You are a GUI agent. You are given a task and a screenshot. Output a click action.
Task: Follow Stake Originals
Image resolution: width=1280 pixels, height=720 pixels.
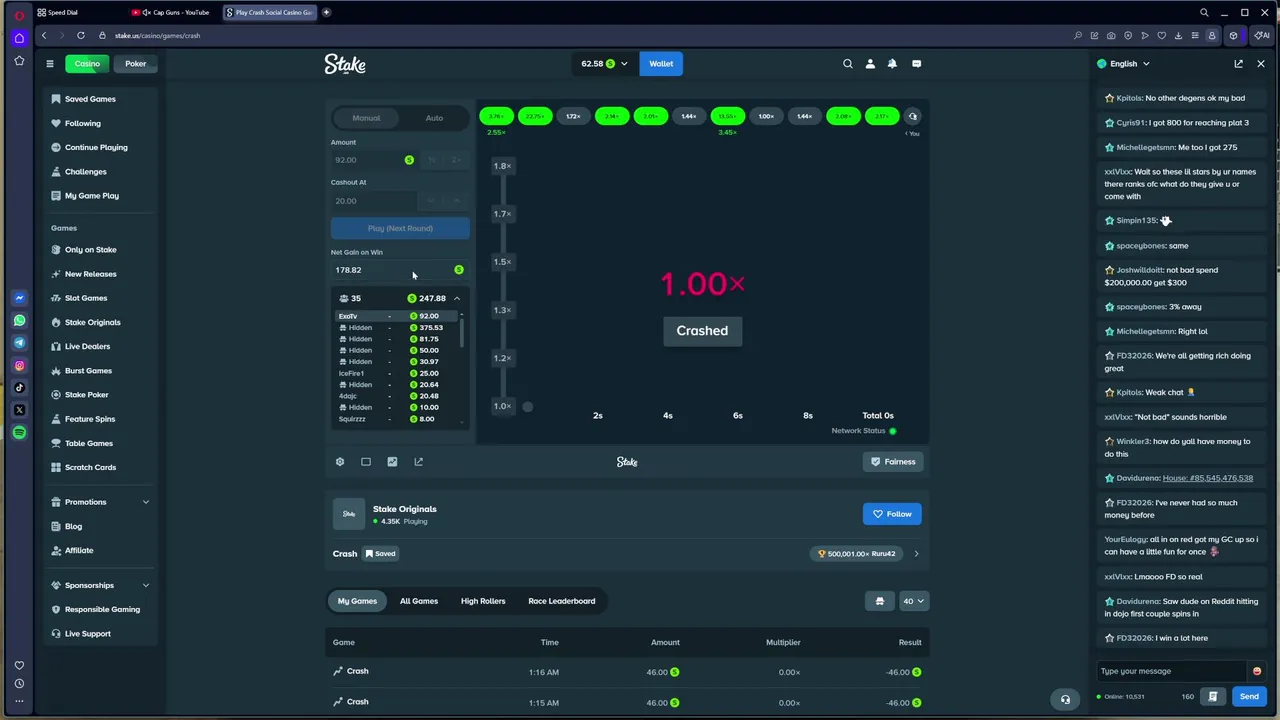coord(892,514)
